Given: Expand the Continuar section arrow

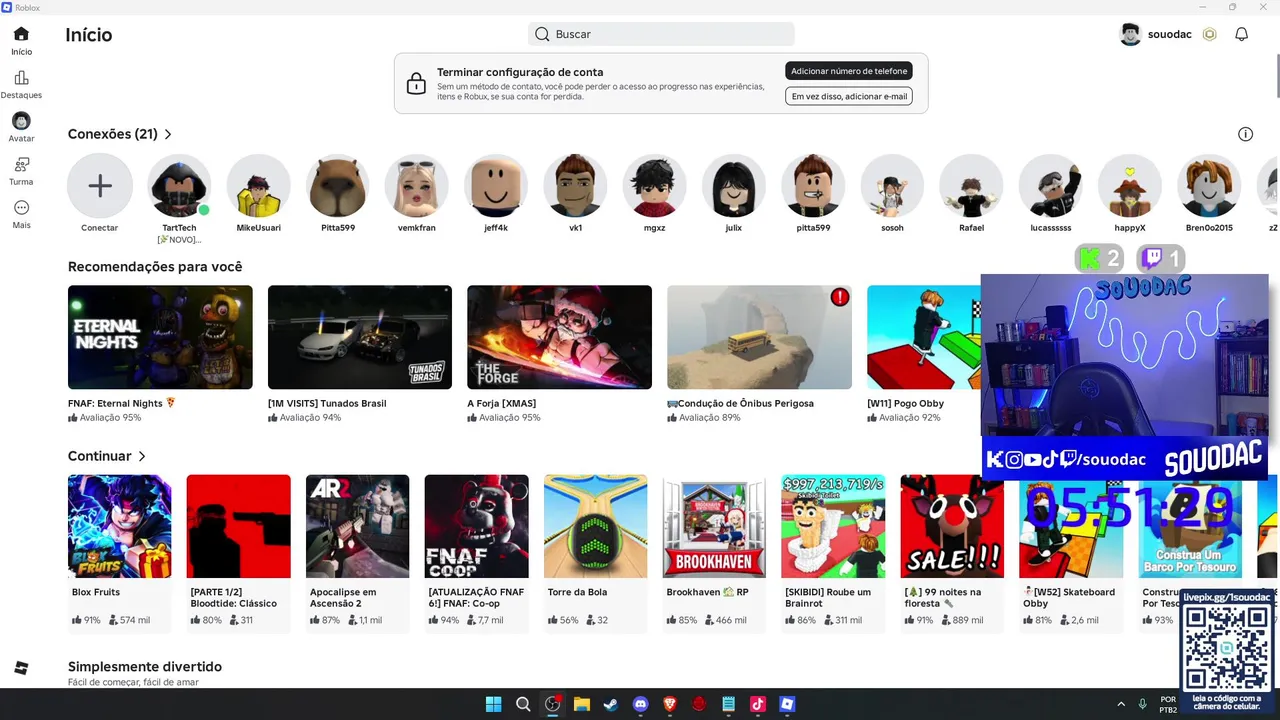Looking at the screenshot, I should [x=142, y=456].
